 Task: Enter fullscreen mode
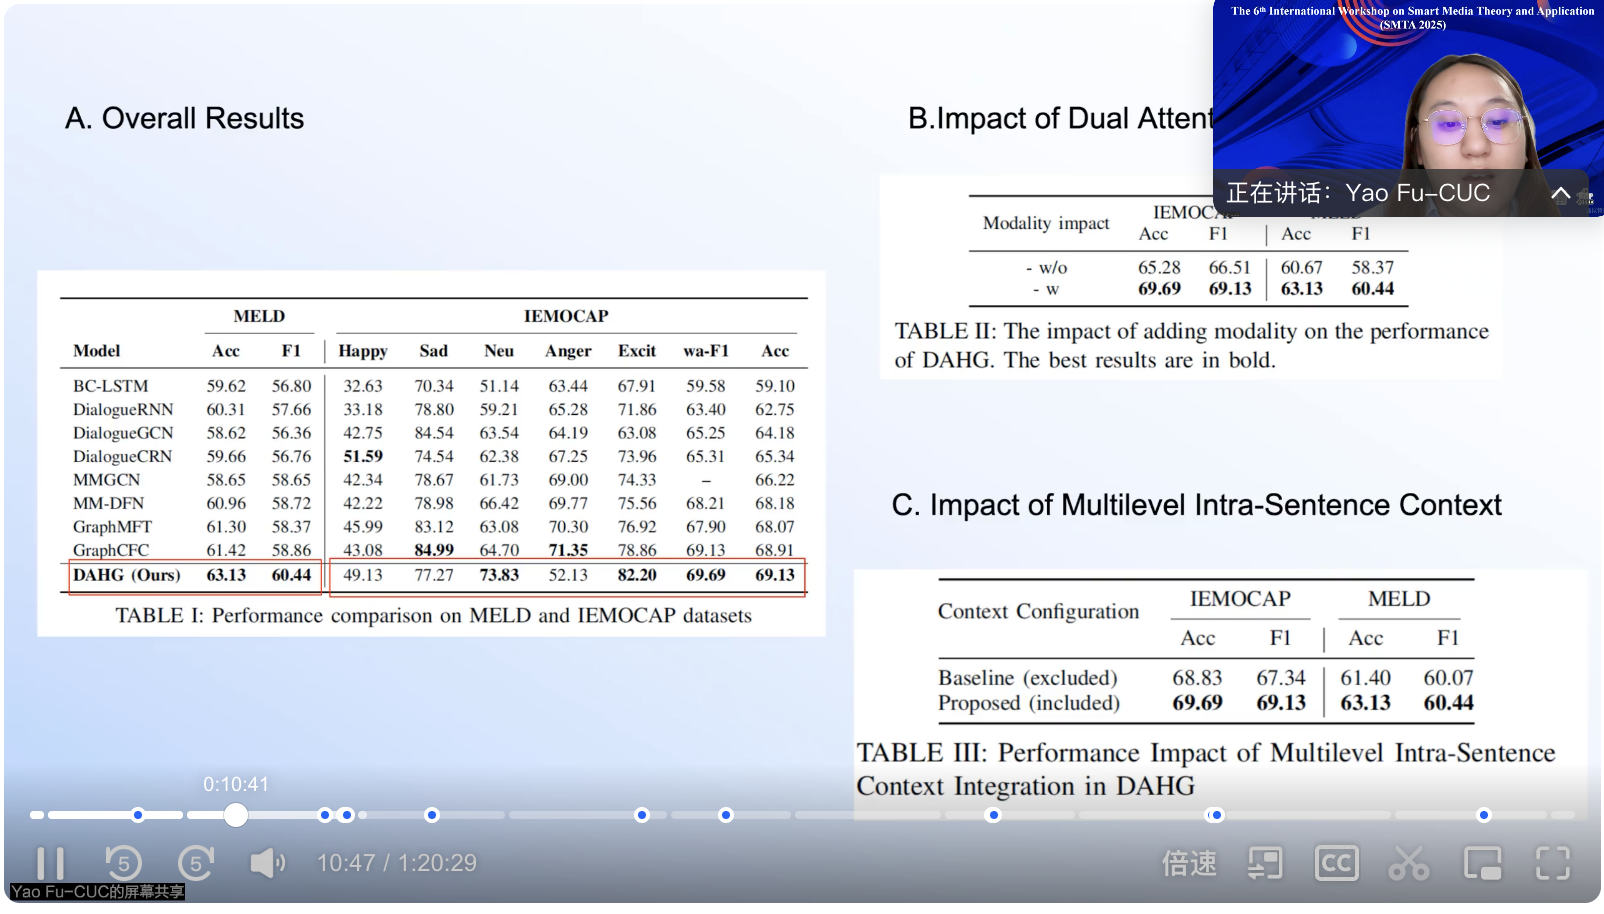point(1553,863)
